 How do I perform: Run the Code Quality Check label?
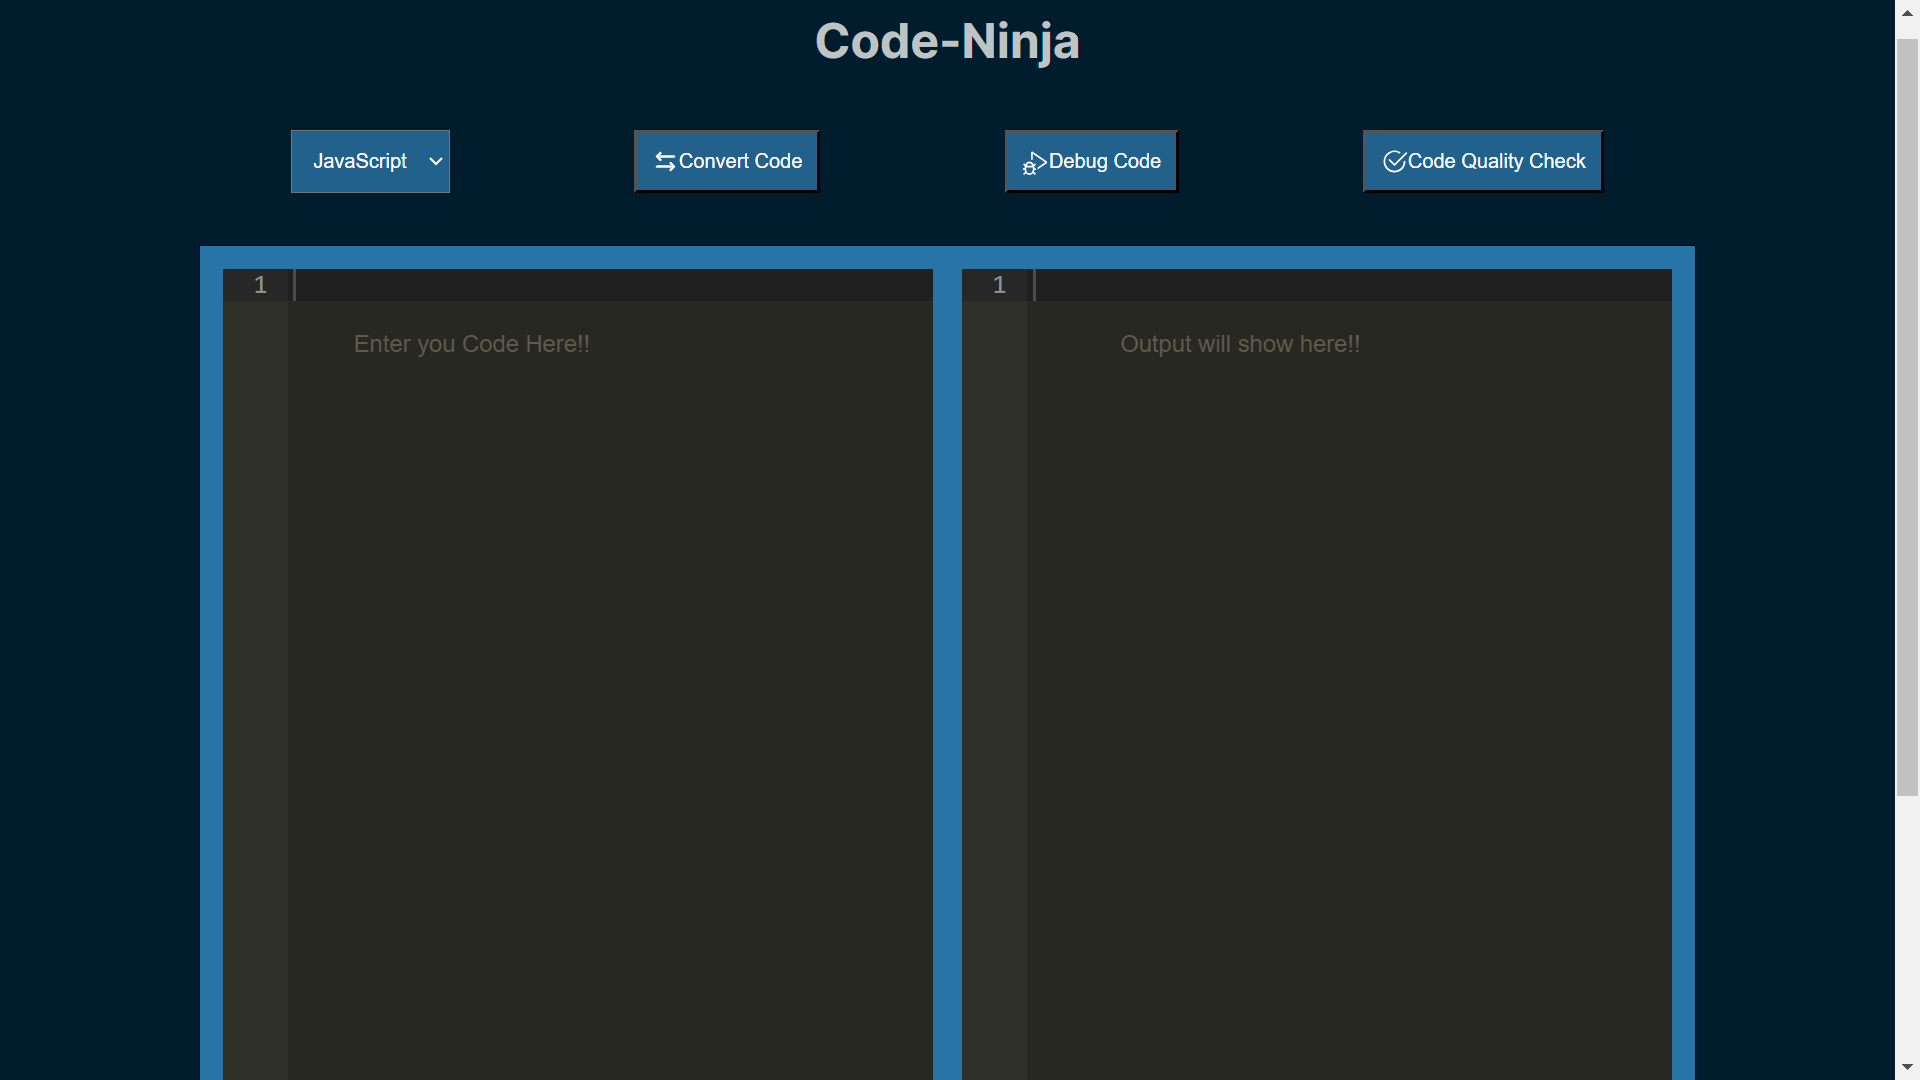1496,162
